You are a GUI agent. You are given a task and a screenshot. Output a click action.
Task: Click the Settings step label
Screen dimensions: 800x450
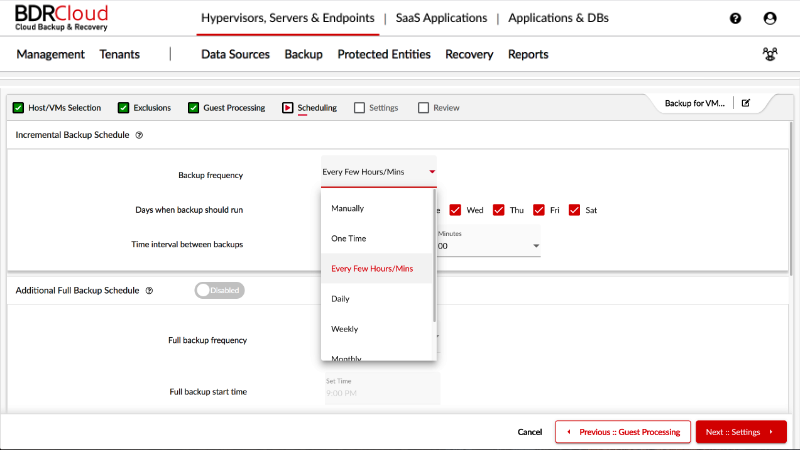(x=384, y=108)
